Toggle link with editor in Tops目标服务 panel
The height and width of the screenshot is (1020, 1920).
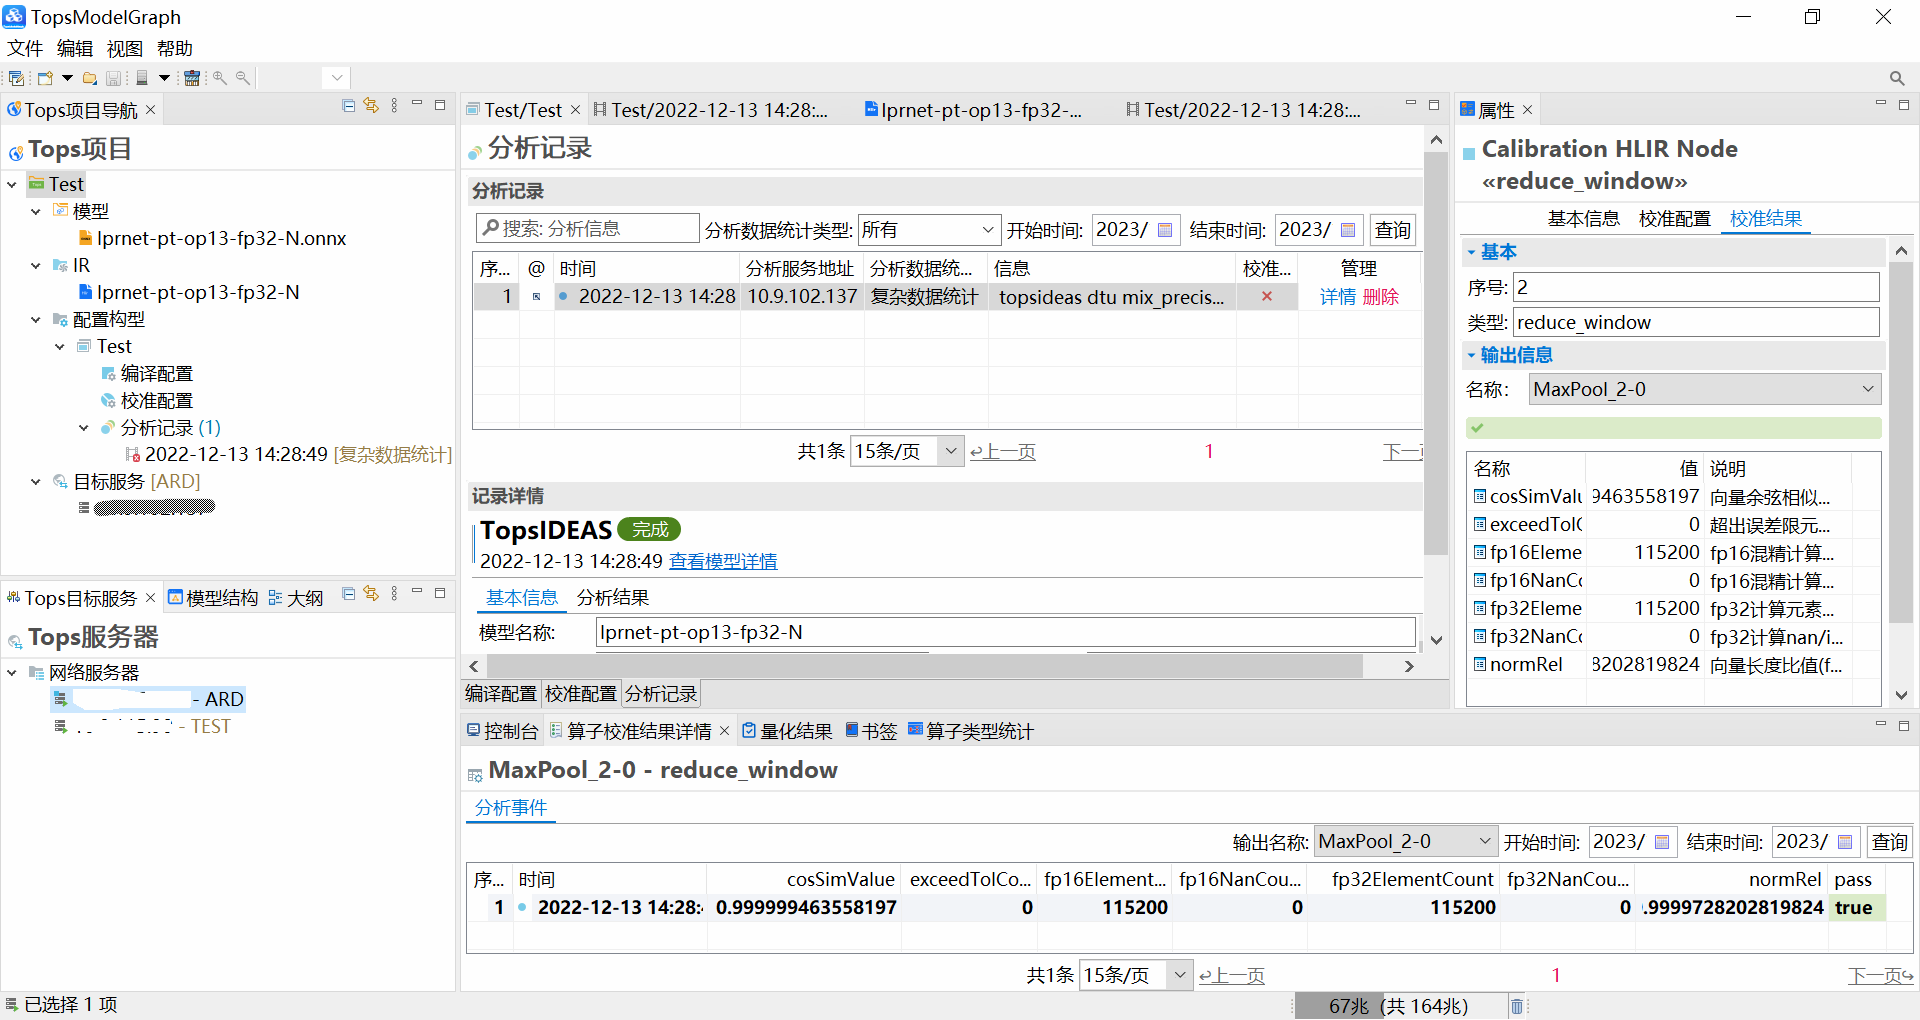pos(371,593)
